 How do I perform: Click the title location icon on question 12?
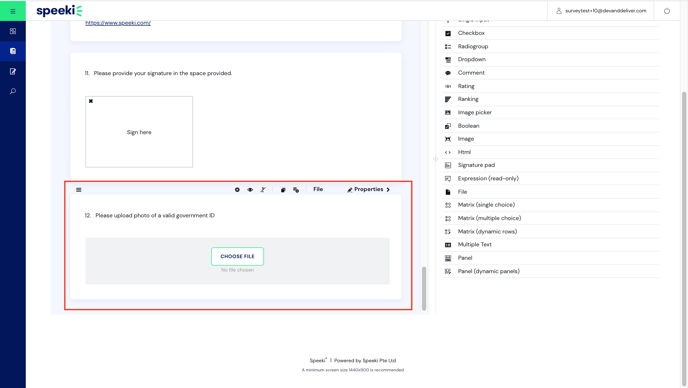tap(263, 190)
